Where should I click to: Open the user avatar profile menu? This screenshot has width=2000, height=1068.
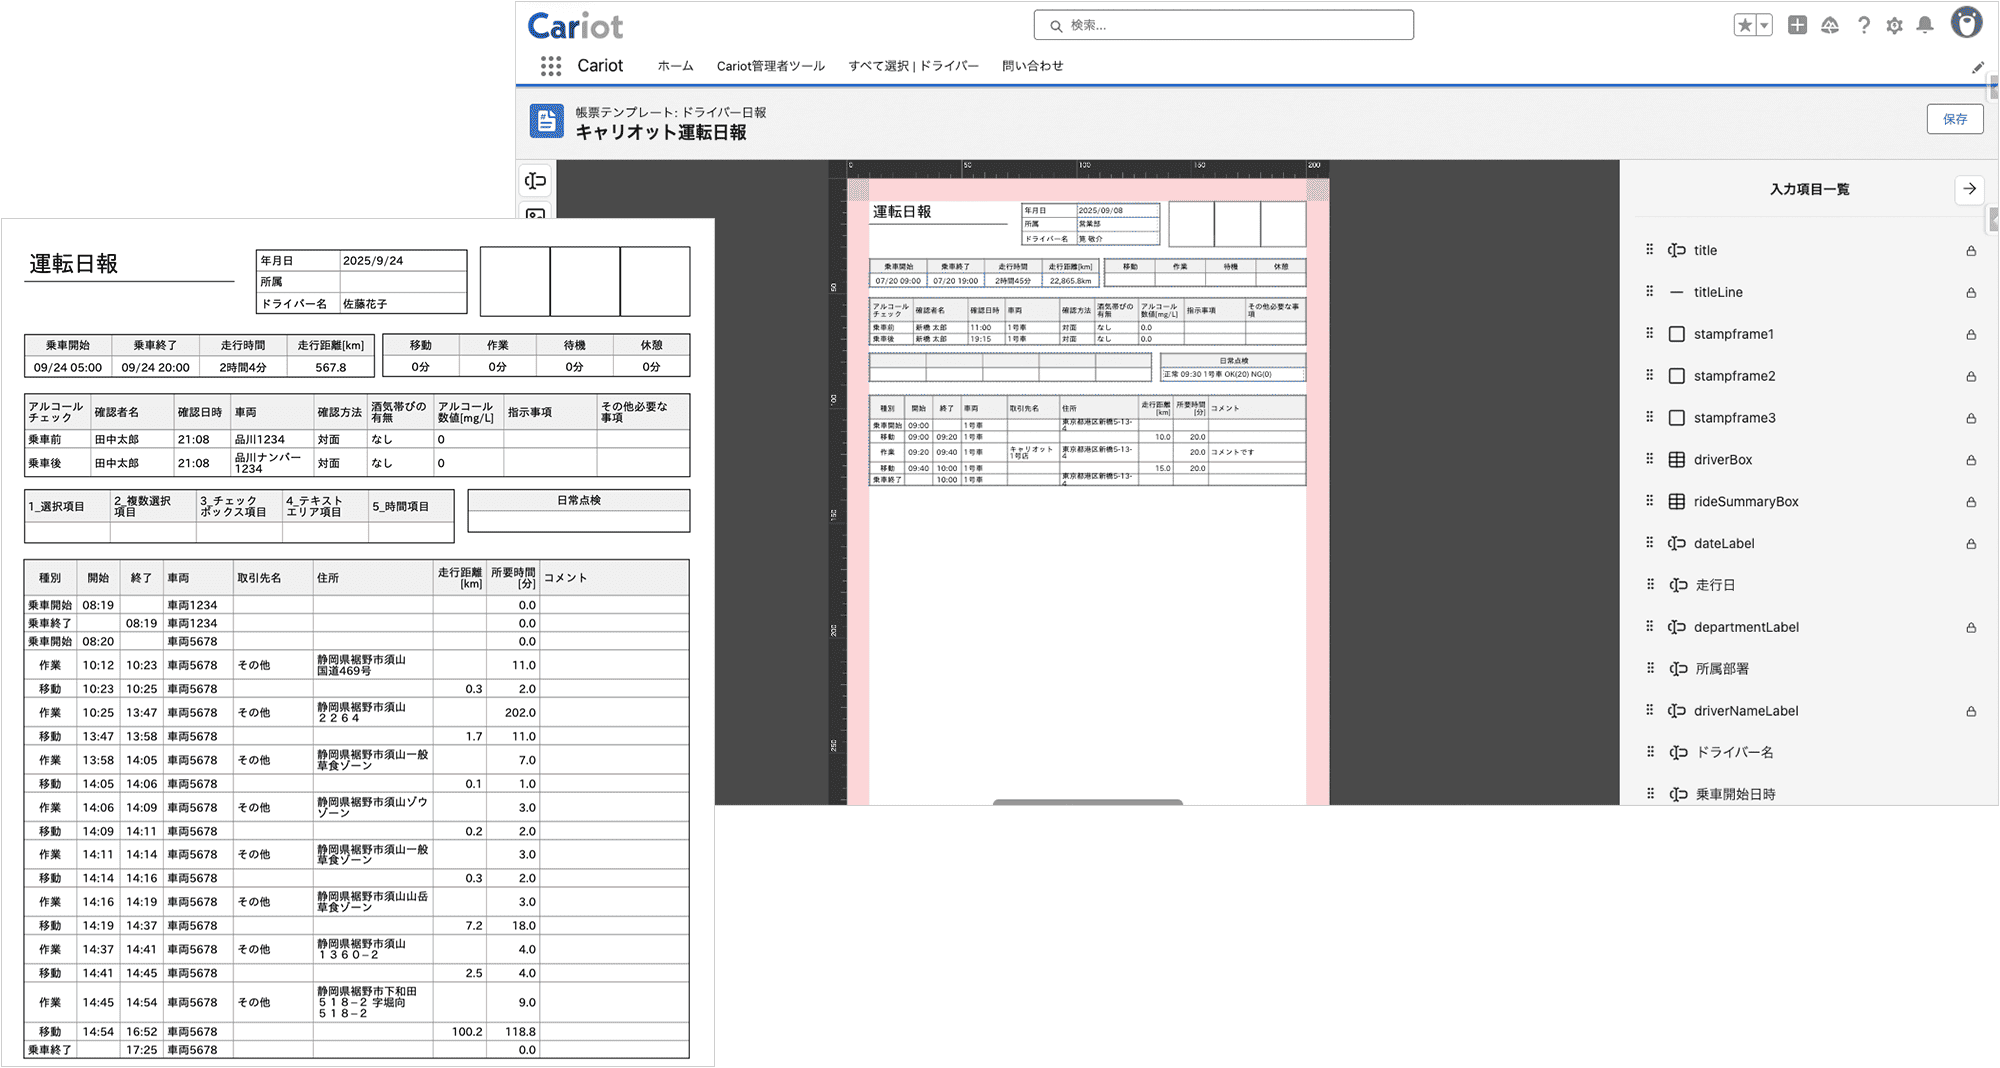[x=1966, y=24]
